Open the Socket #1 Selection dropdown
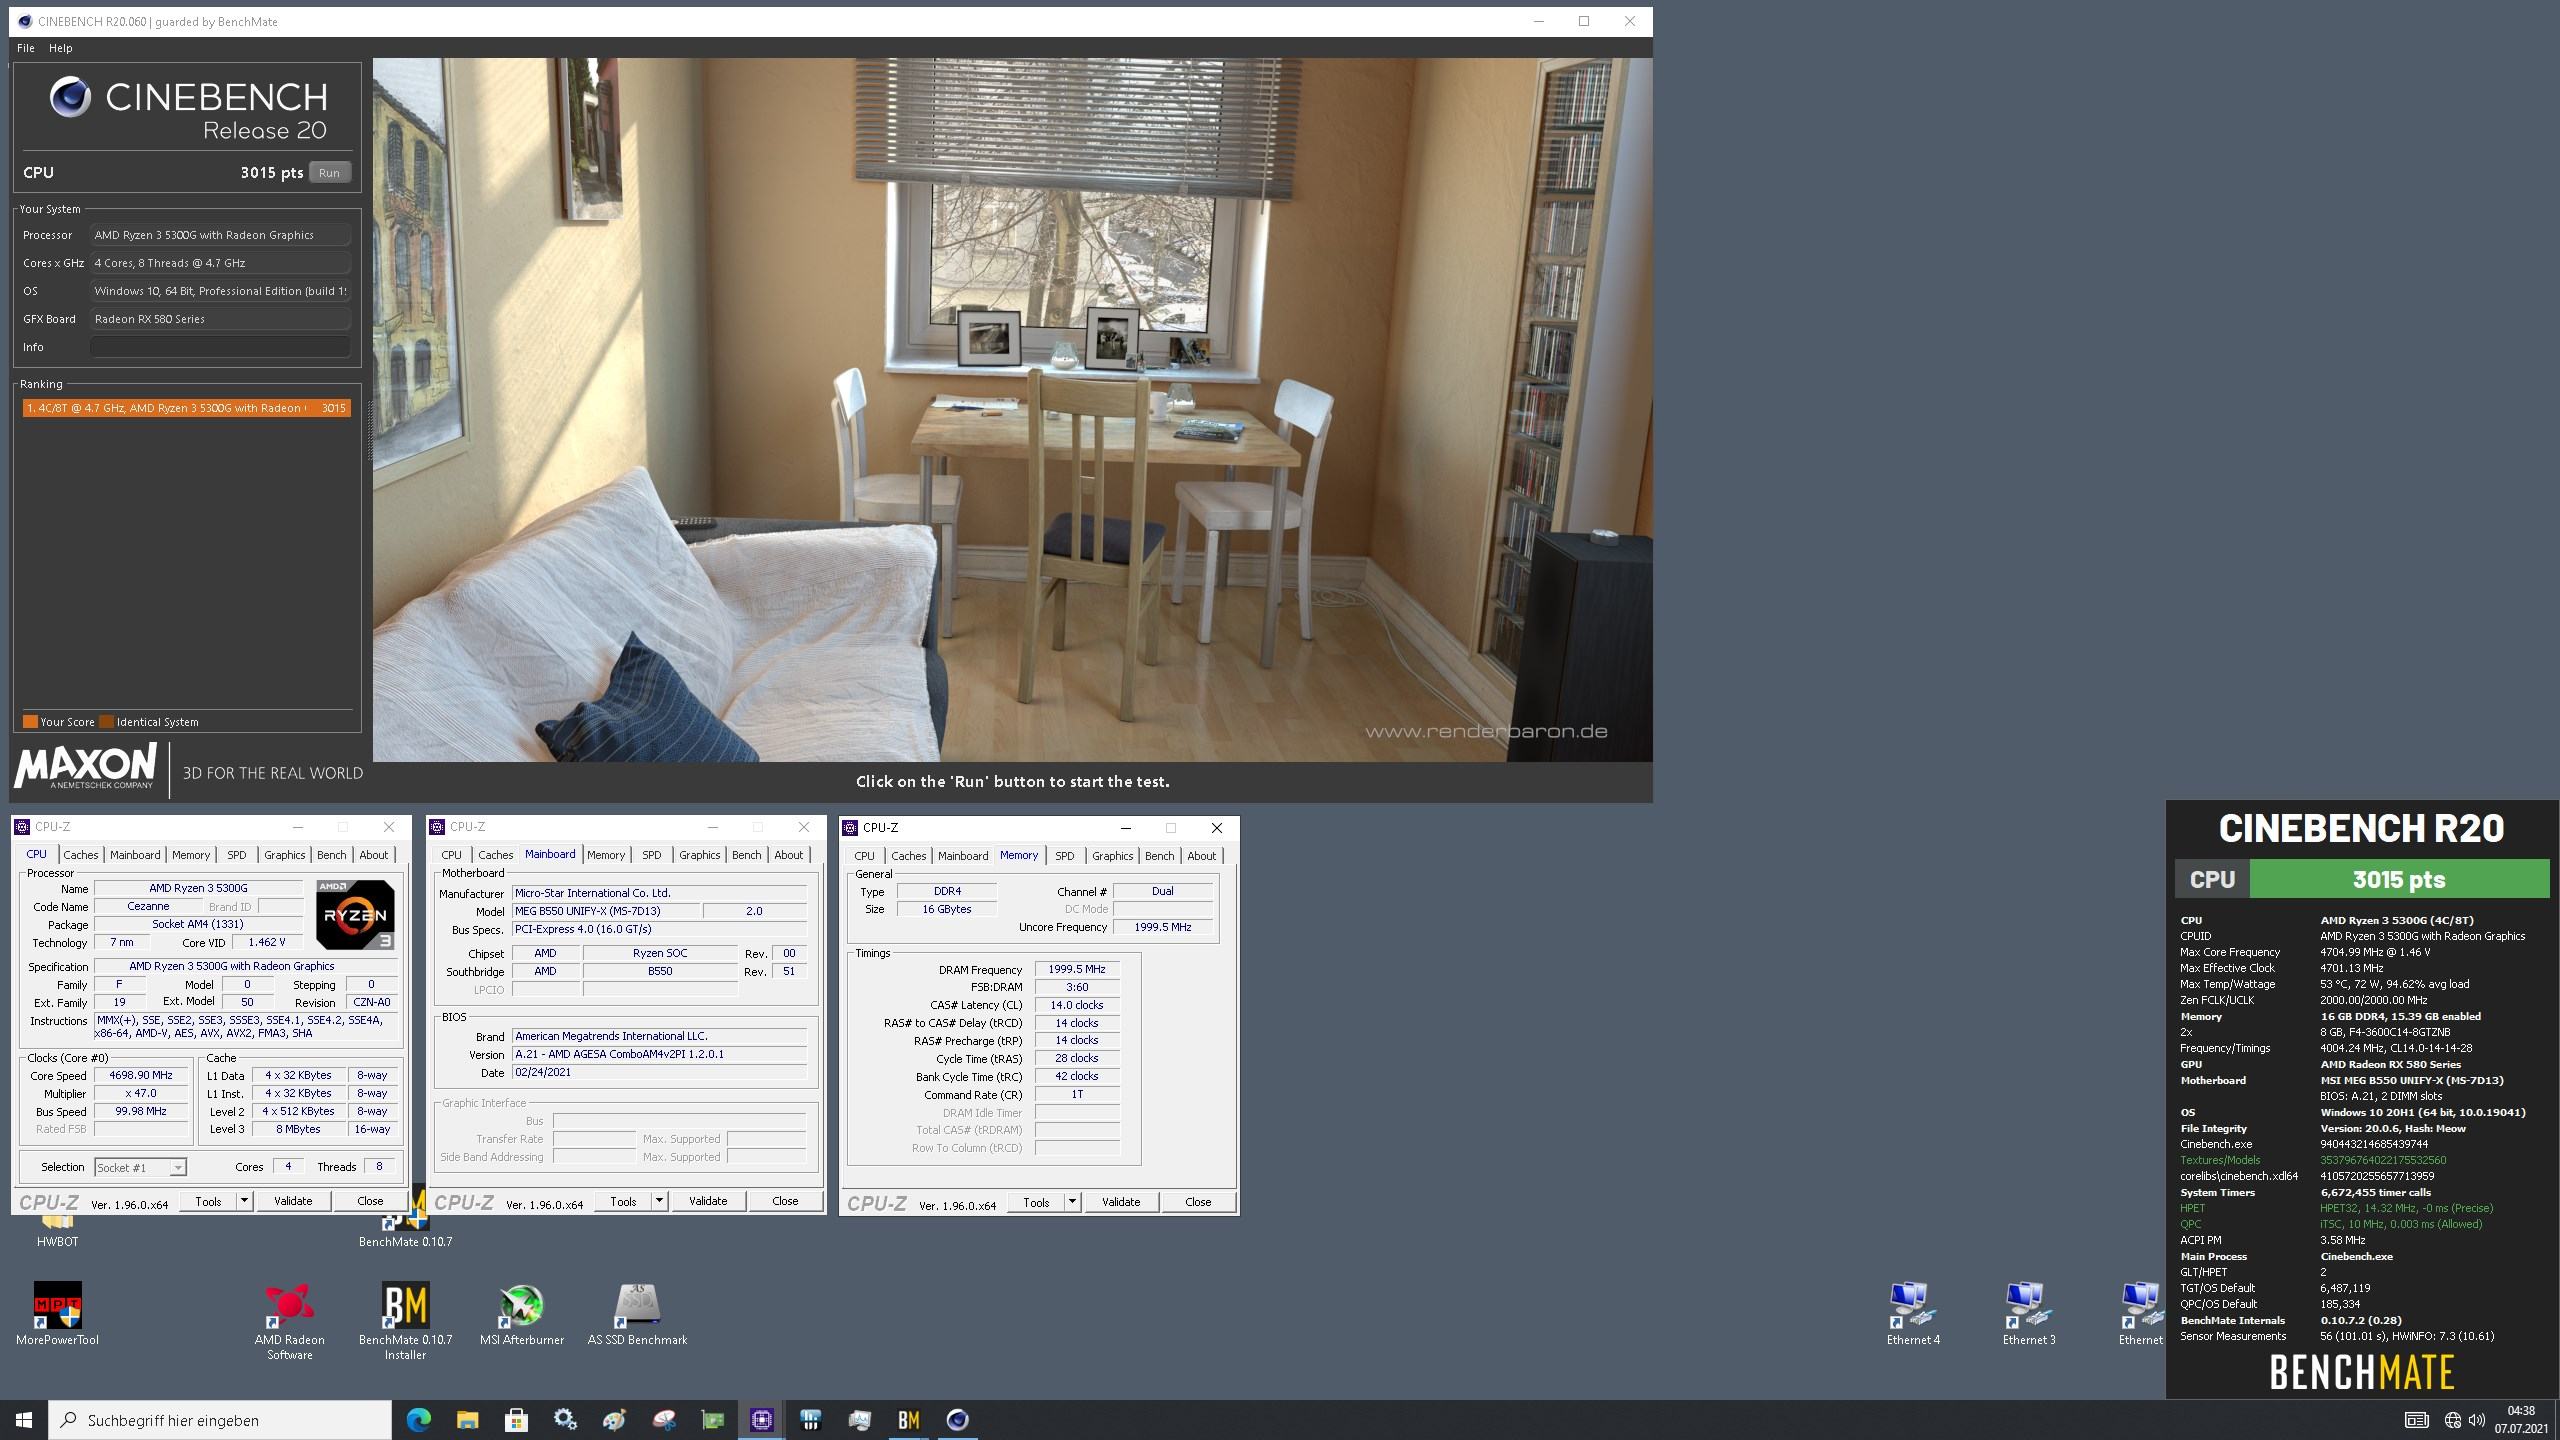 (140, 1167)
